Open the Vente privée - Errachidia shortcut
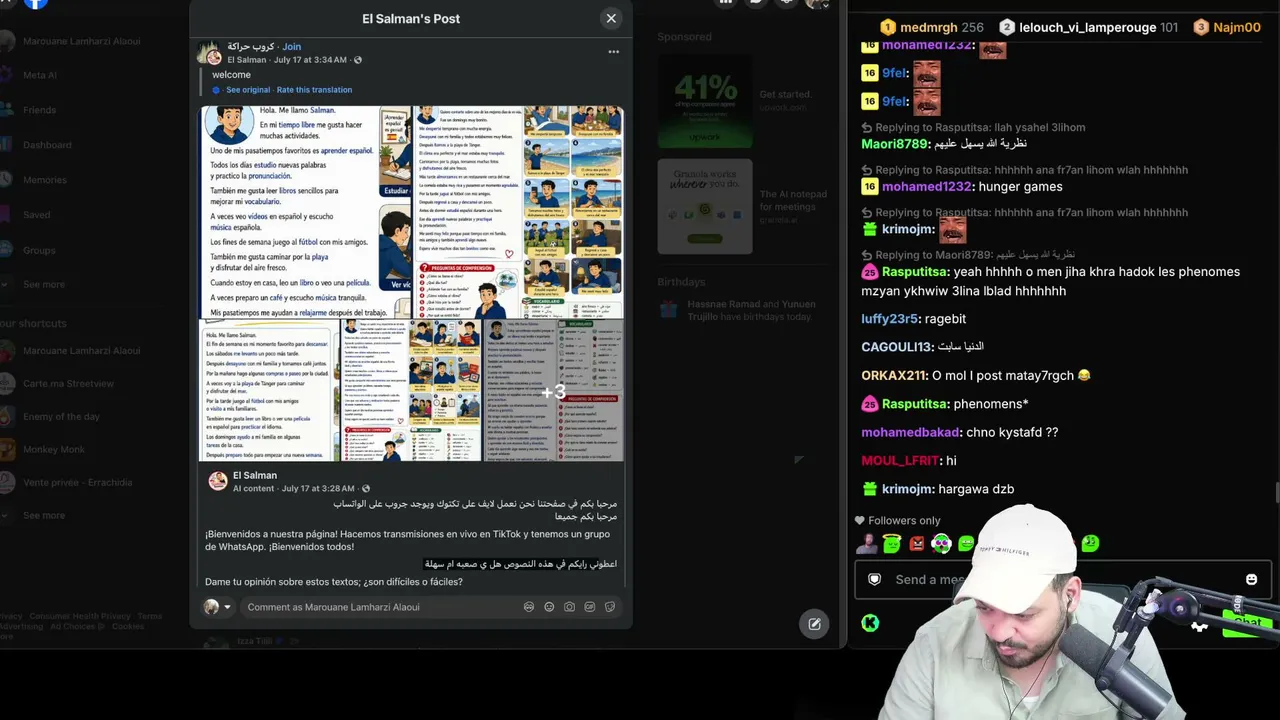 (77, 483)
